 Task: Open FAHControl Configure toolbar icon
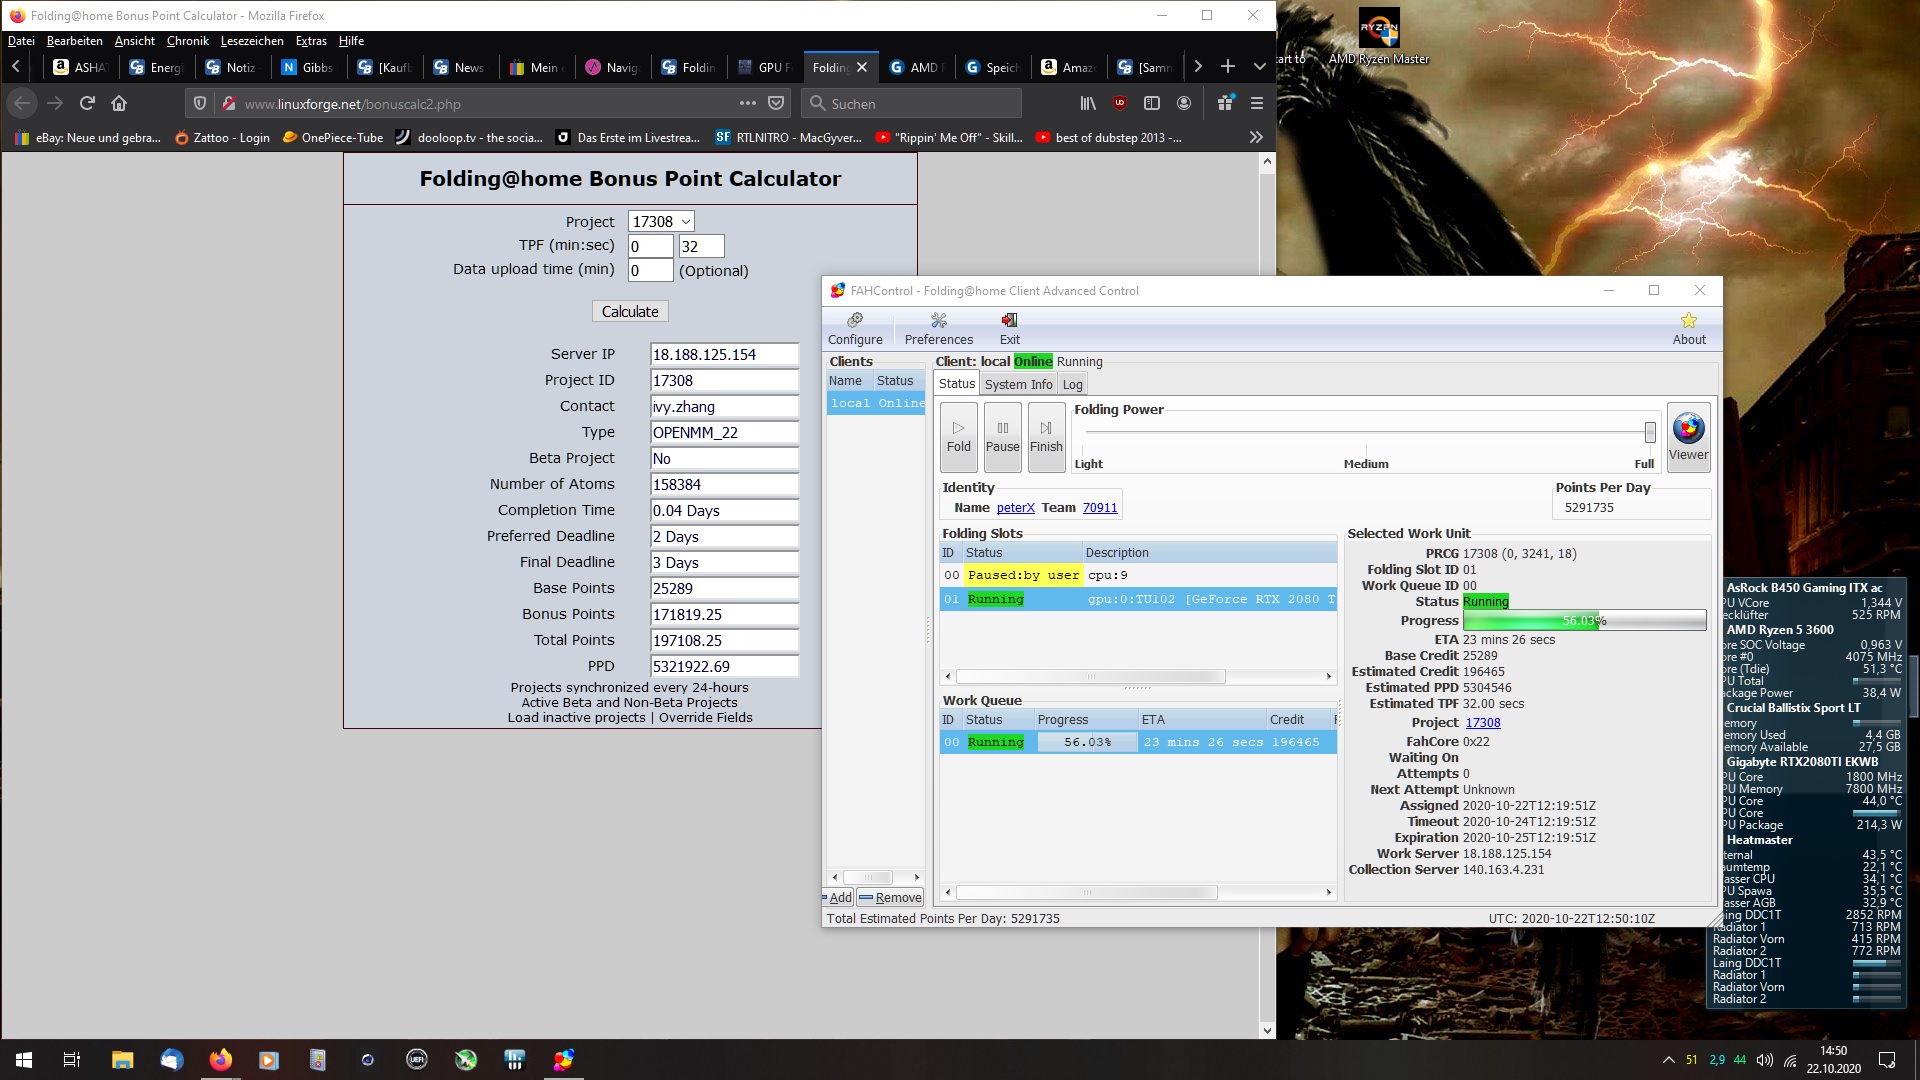pos(855,321)
